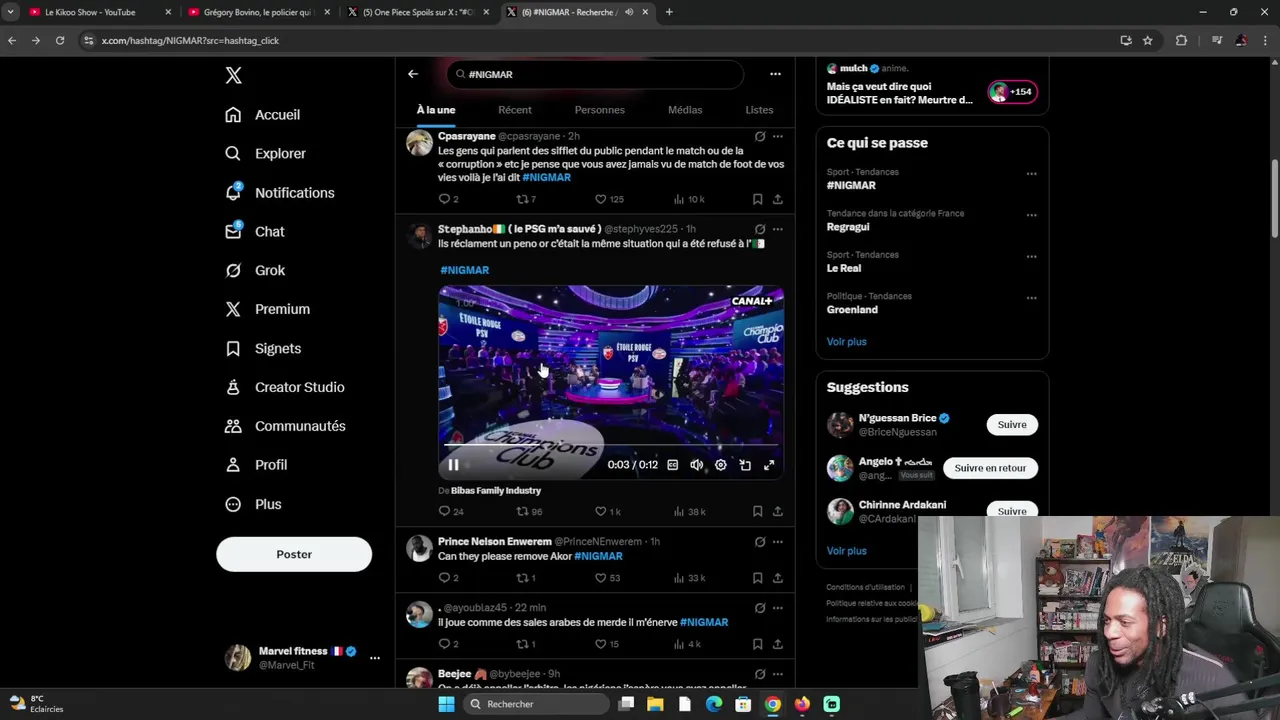This screenshot has width=1280, height=720.
Task: Open Profil page
Action: coord(257,465)
